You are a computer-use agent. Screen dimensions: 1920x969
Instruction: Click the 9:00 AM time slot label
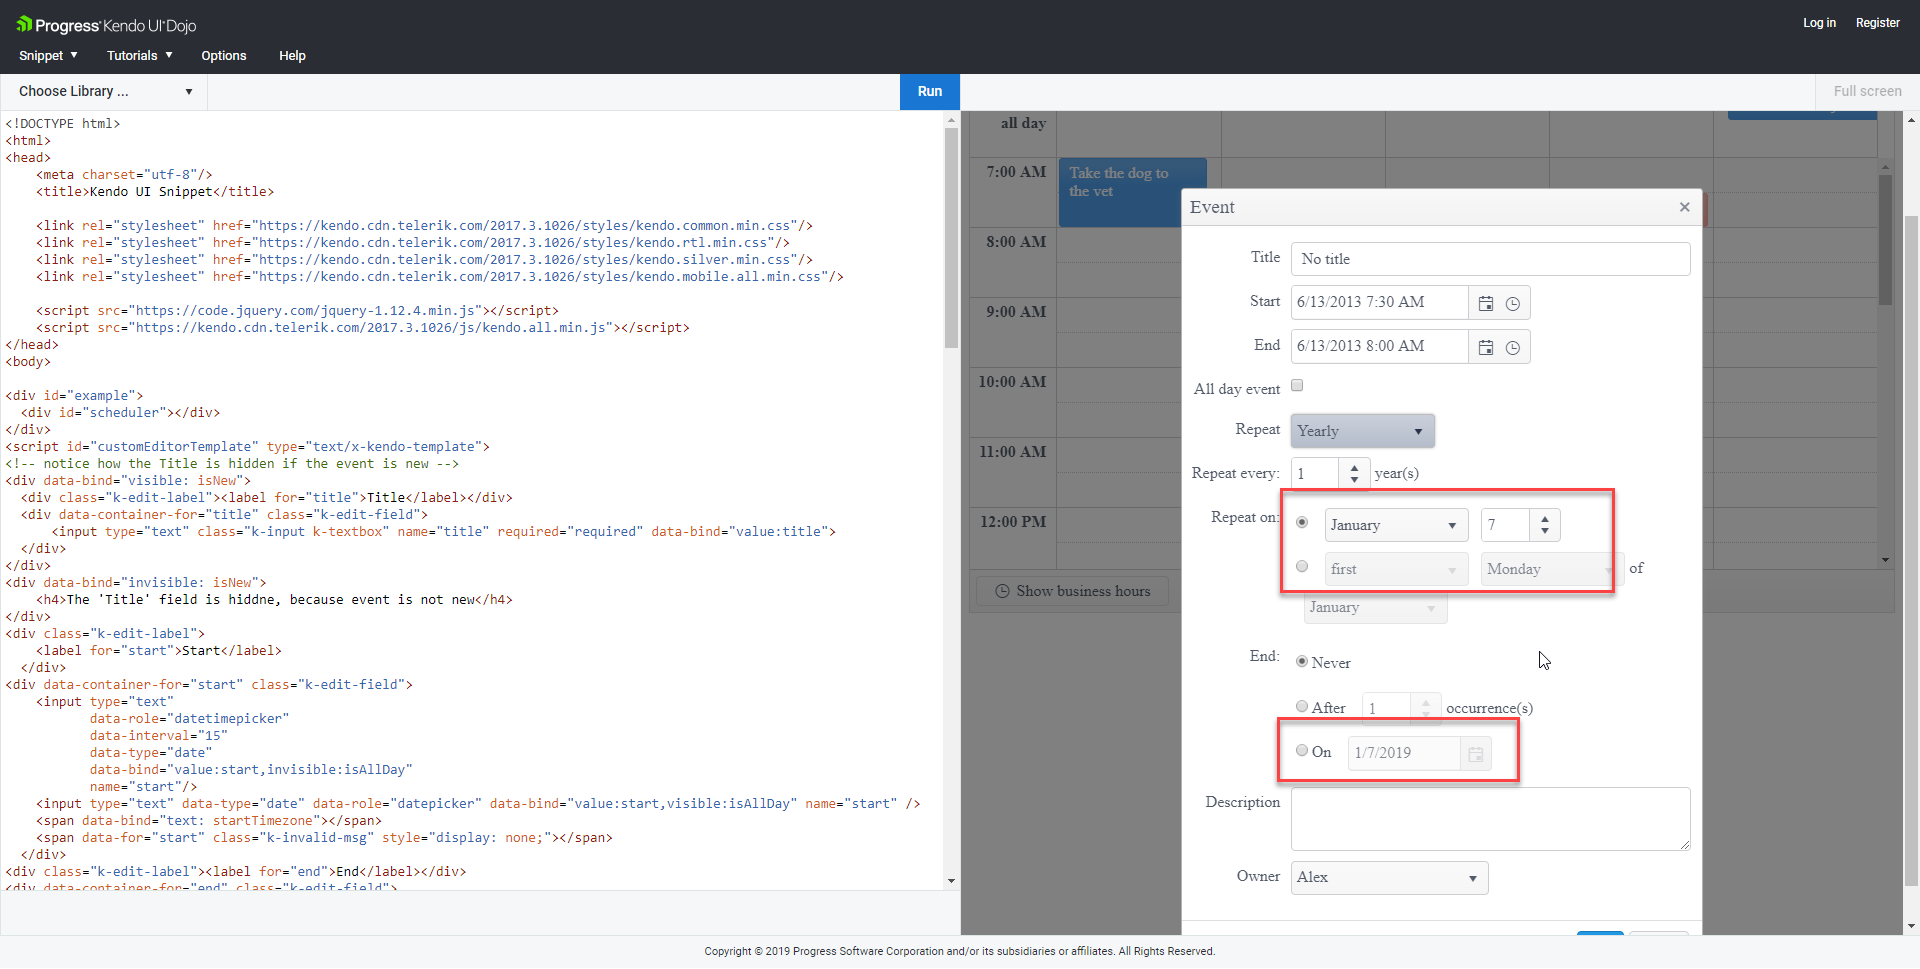(1016, 312)
